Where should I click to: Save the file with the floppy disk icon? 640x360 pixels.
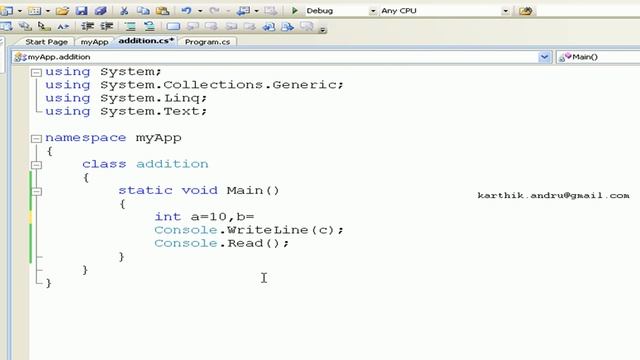coord(82,11)
